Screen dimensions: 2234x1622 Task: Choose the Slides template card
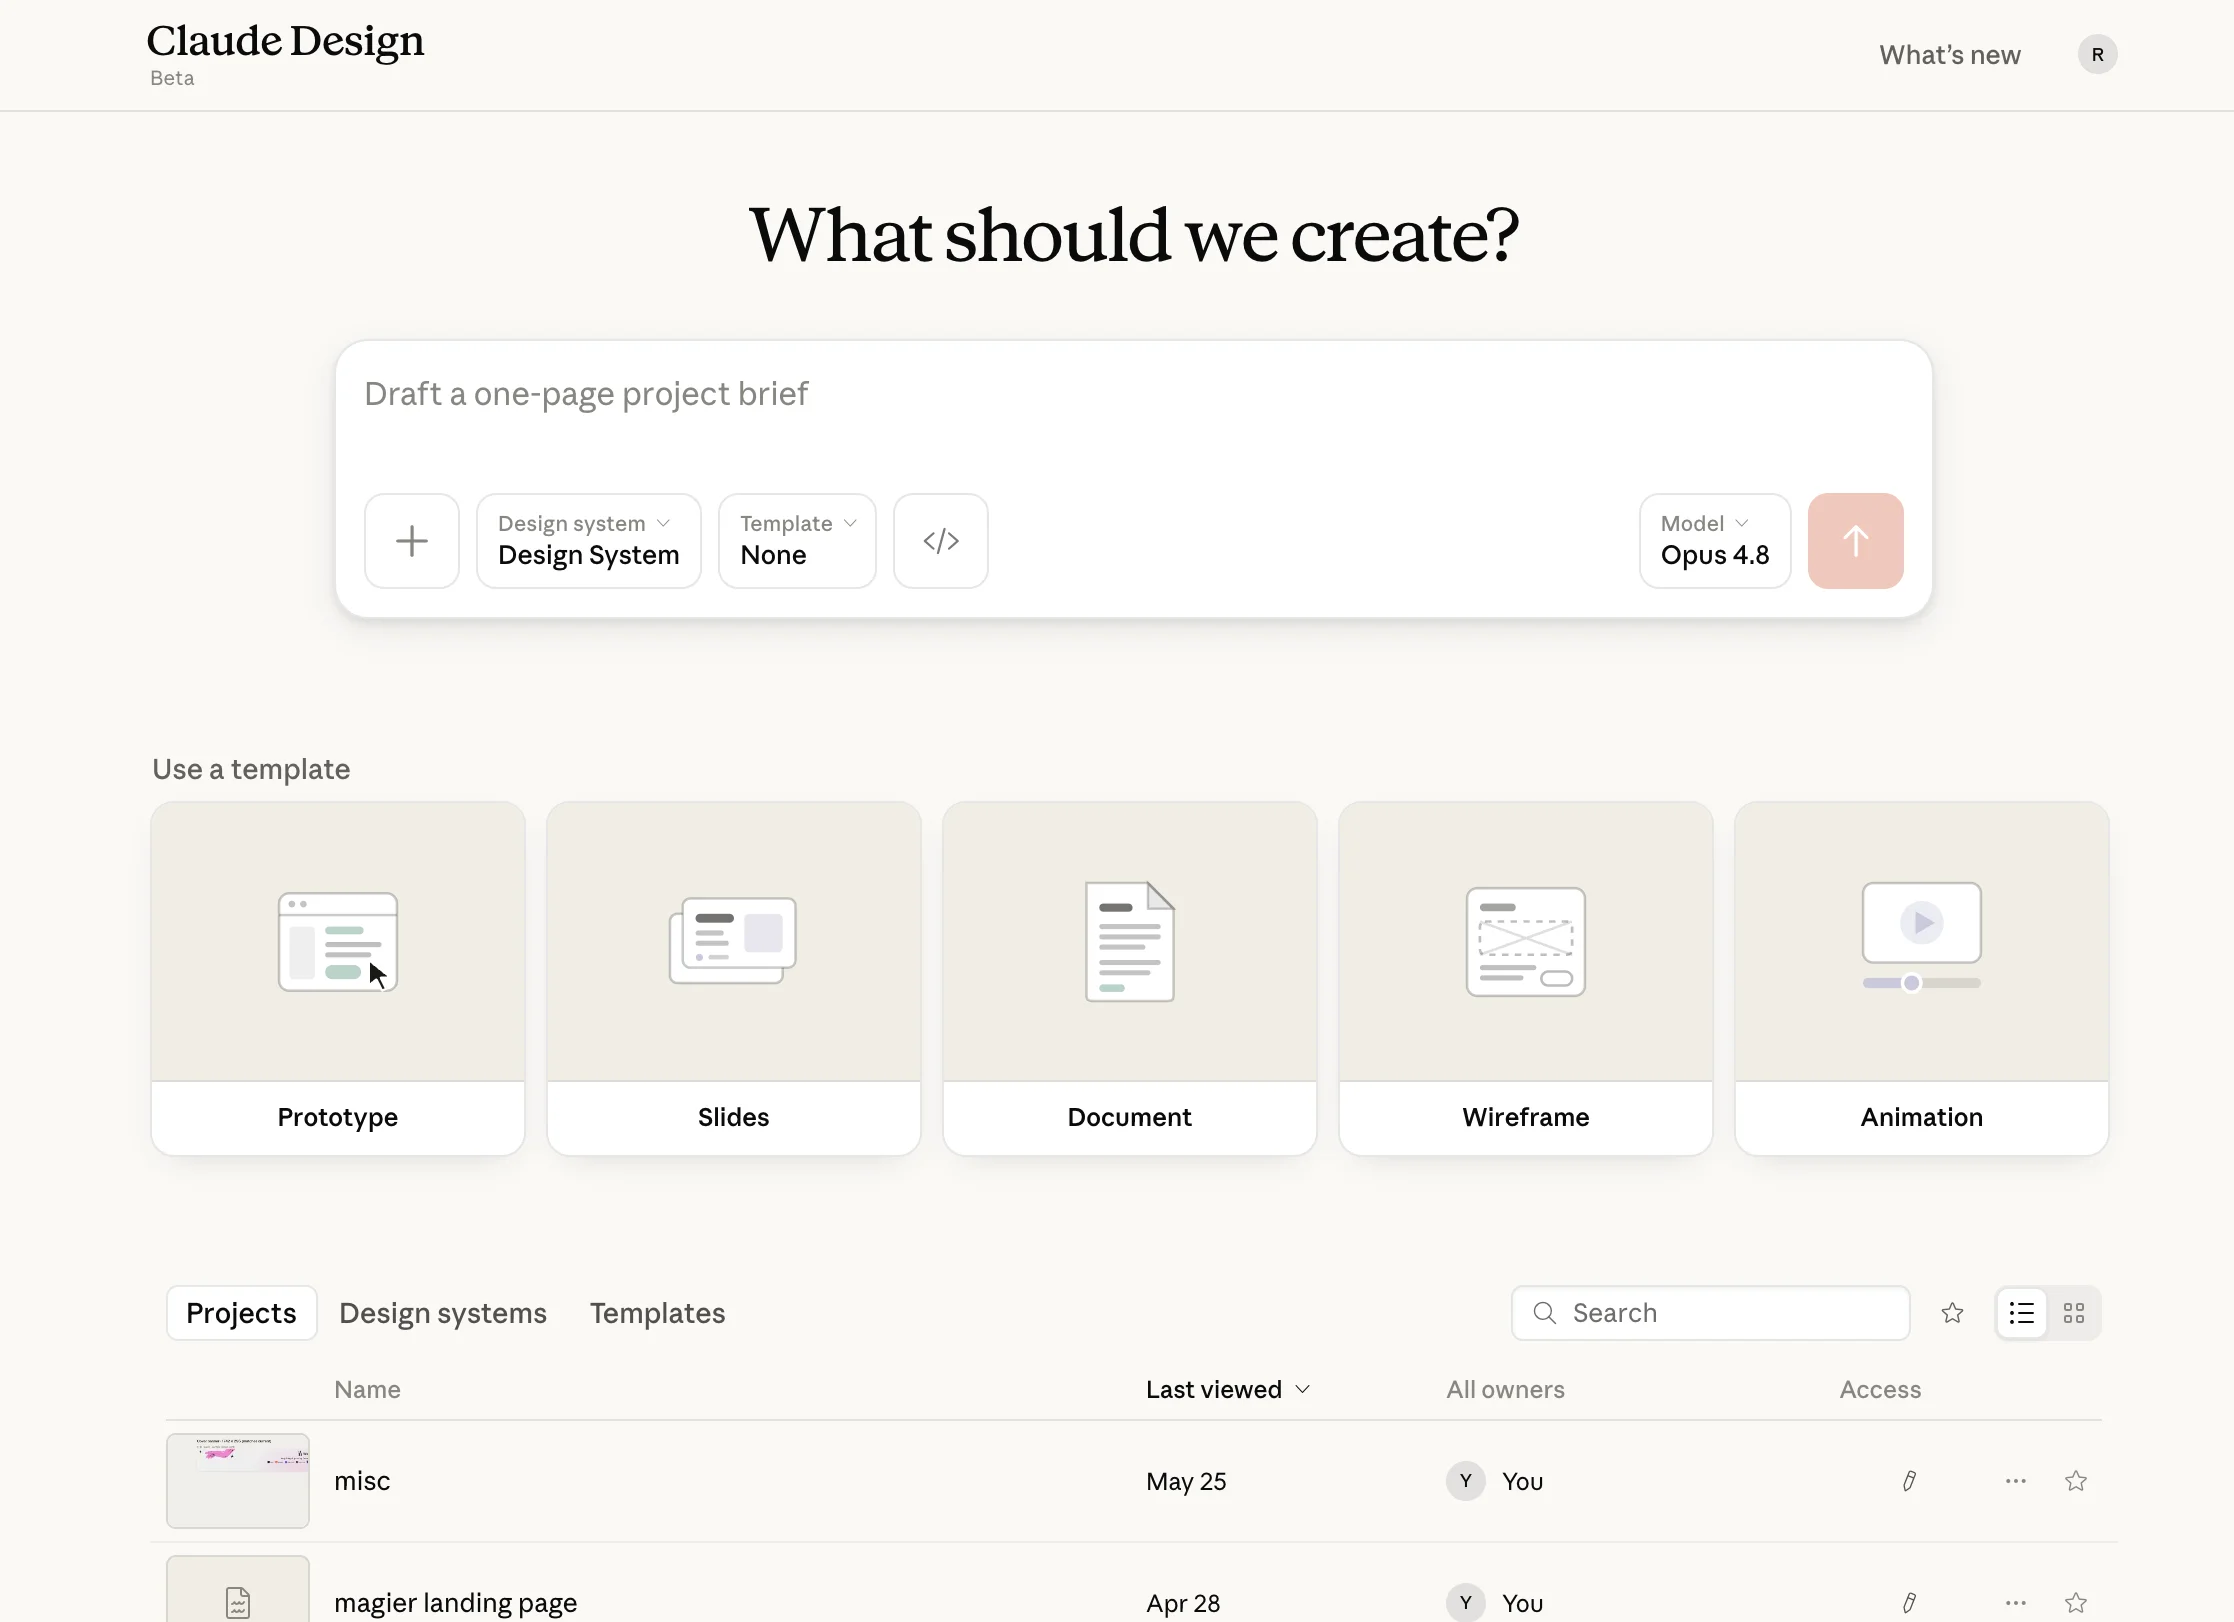pyautogui.click(x=733, y=978)
